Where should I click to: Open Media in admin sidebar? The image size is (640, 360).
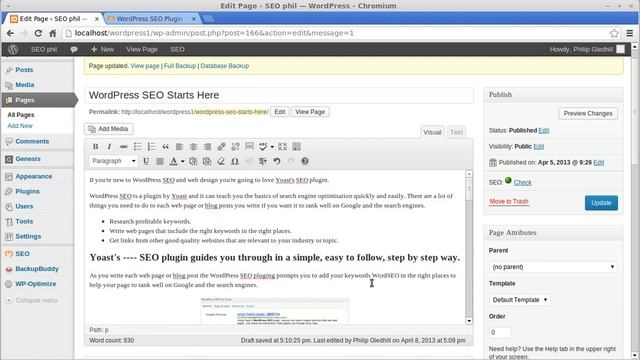tap(24, 85)
